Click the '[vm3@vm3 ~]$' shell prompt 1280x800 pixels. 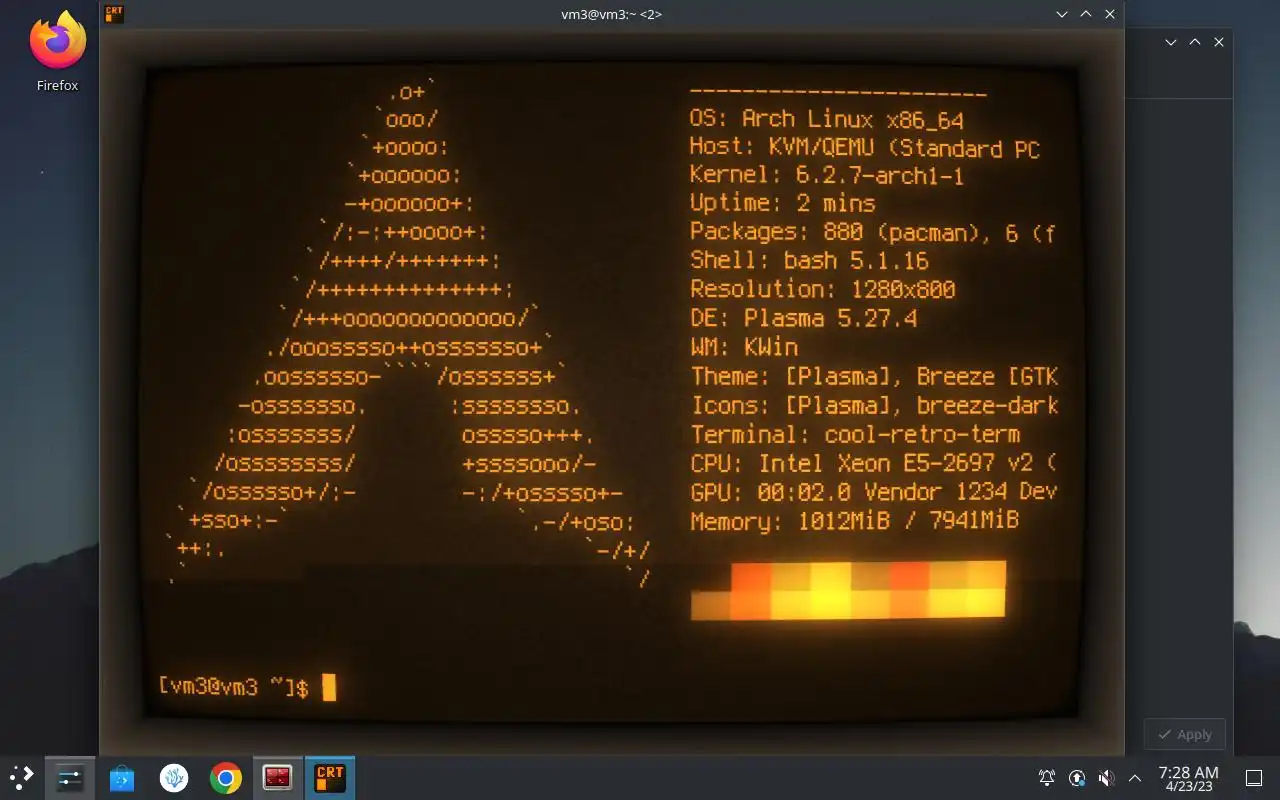pyautogui.click(x=233, y=688)
